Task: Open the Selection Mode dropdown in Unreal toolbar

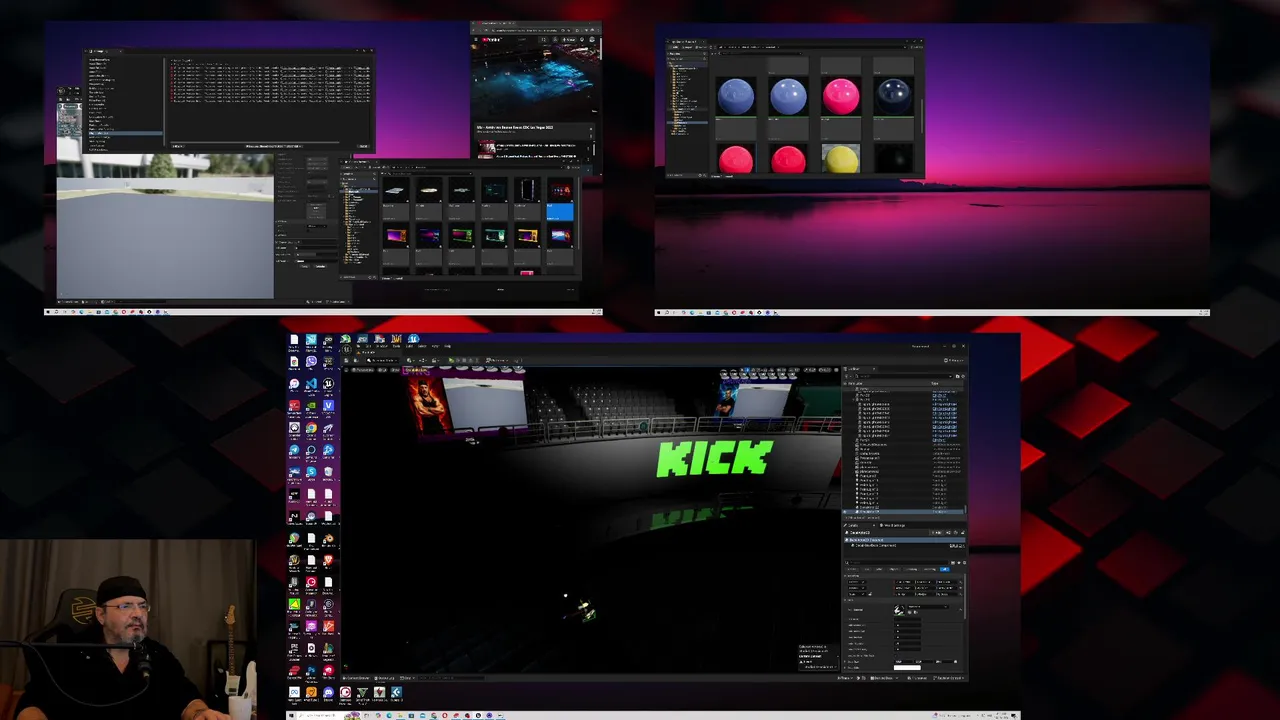Action: pos(383,360)
